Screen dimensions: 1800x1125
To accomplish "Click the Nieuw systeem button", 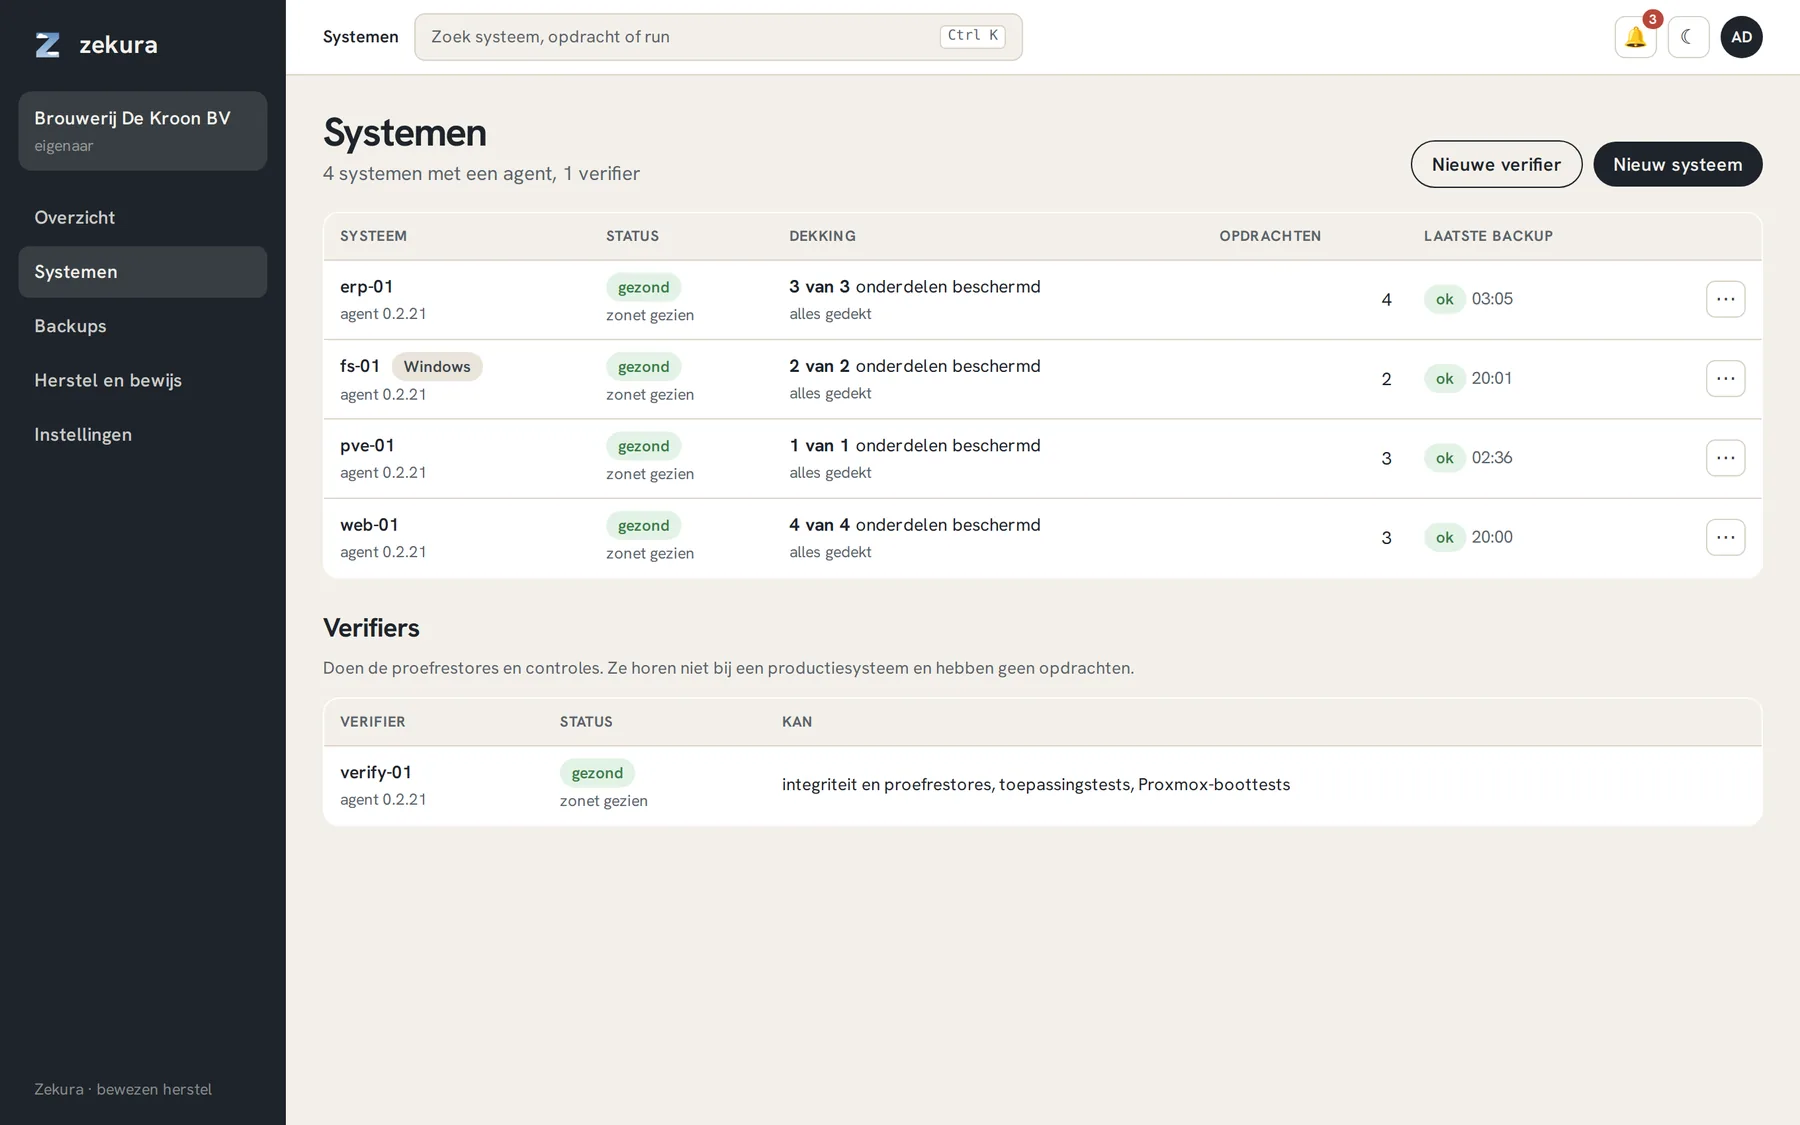I will pyautogui.click(x=1677, y=164).
